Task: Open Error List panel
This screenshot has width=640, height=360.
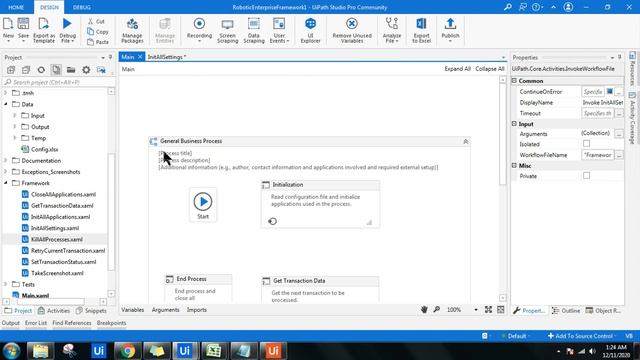Action: [36, 323]
